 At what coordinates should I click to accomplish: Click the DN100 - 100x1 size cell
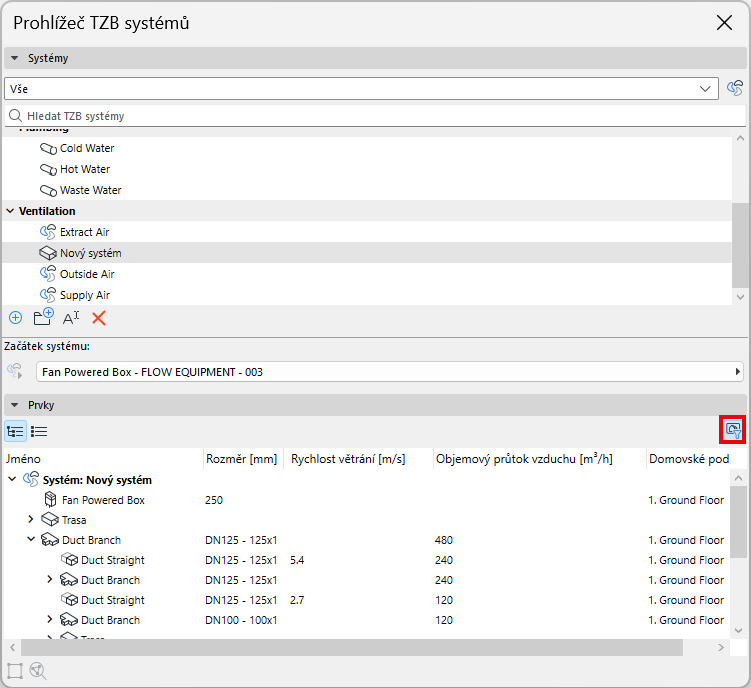click(x=241, y=620)
